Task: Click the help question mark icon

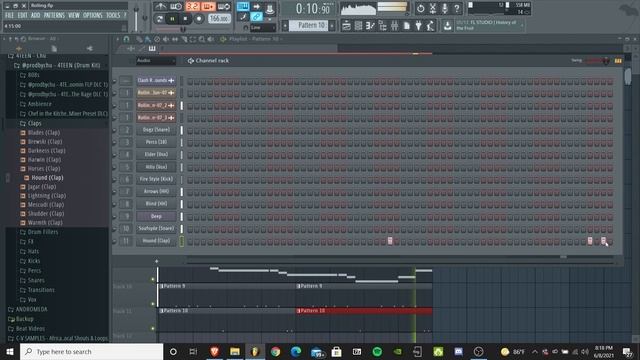Action: coord(457,8)
